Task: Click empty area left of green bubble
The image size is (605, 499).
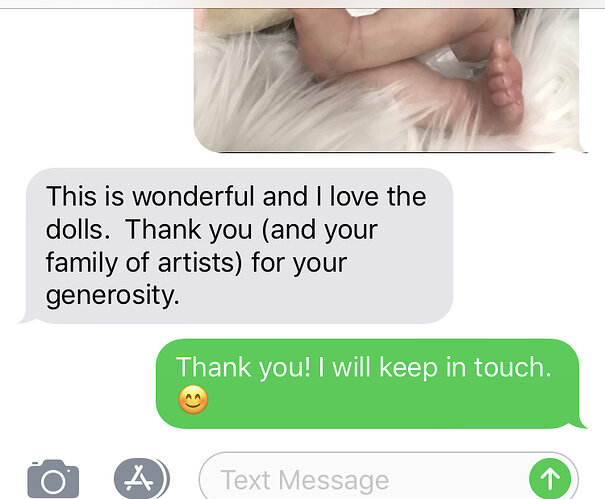Action: (x=77, y=384)
